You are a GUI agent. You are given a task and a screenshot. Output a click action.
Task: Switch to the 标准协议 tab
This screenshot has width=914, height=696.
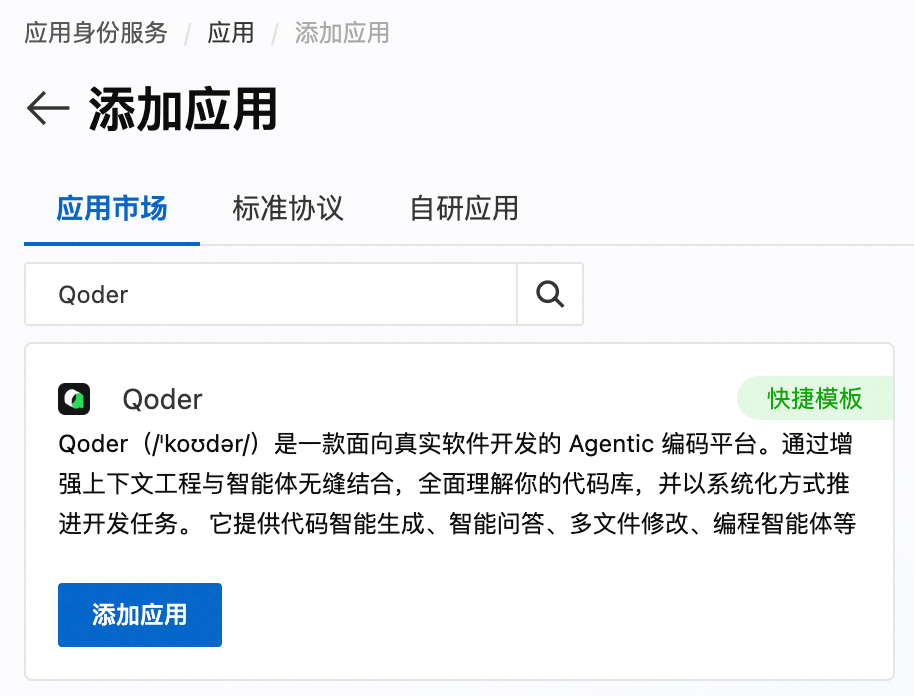click(288, 209)
